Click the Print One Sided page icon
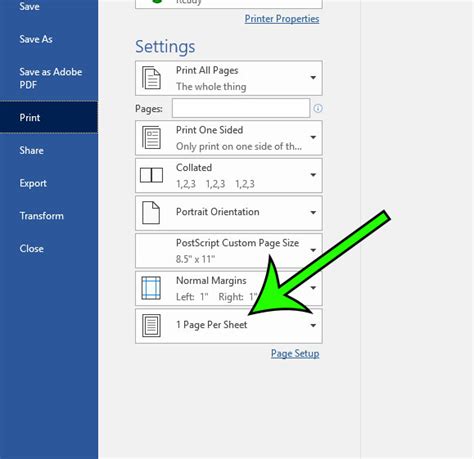This screenshot has height=459, width=474. (x=151, y=137)
